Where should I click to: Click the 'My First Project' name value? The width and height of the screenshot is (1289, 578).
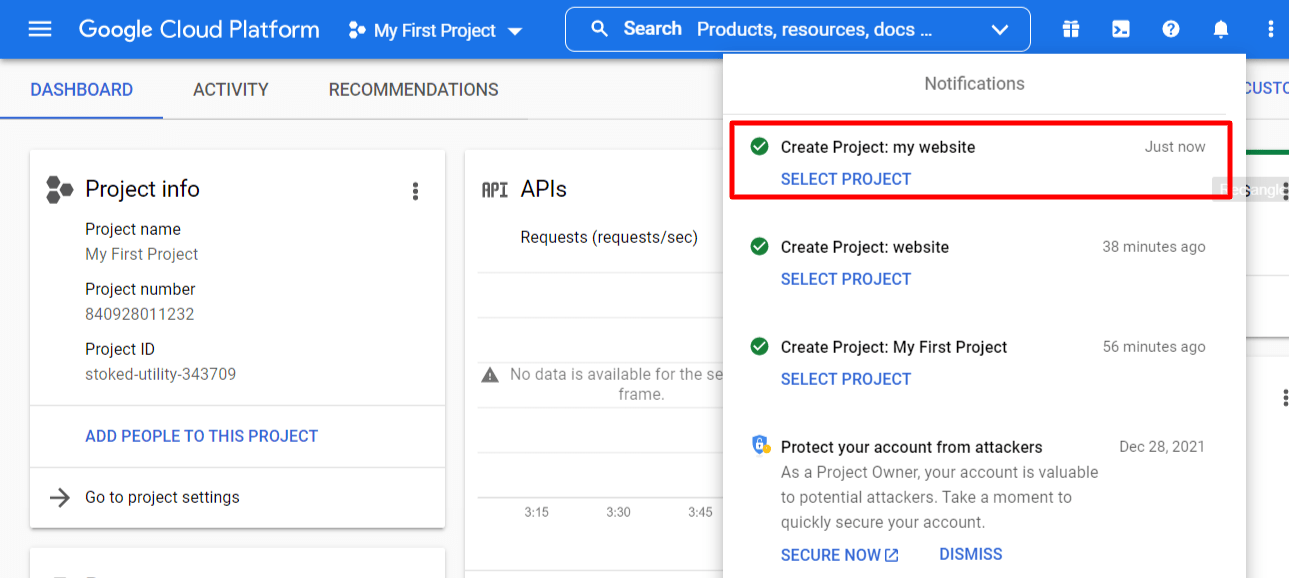[142, 254]
